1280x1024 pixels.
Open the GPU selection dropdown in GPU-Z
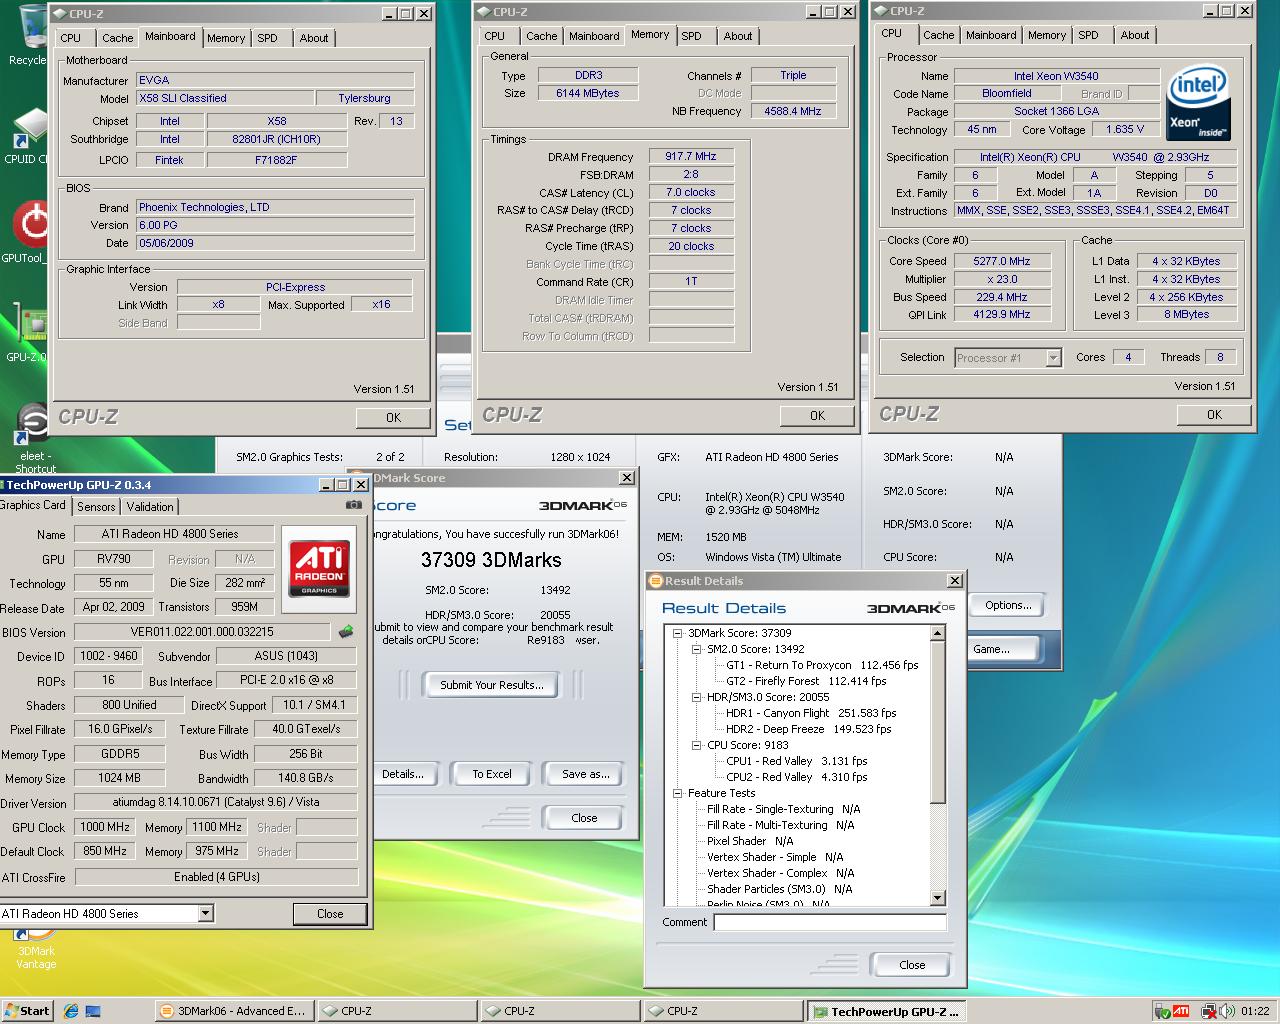pos(205,913)
